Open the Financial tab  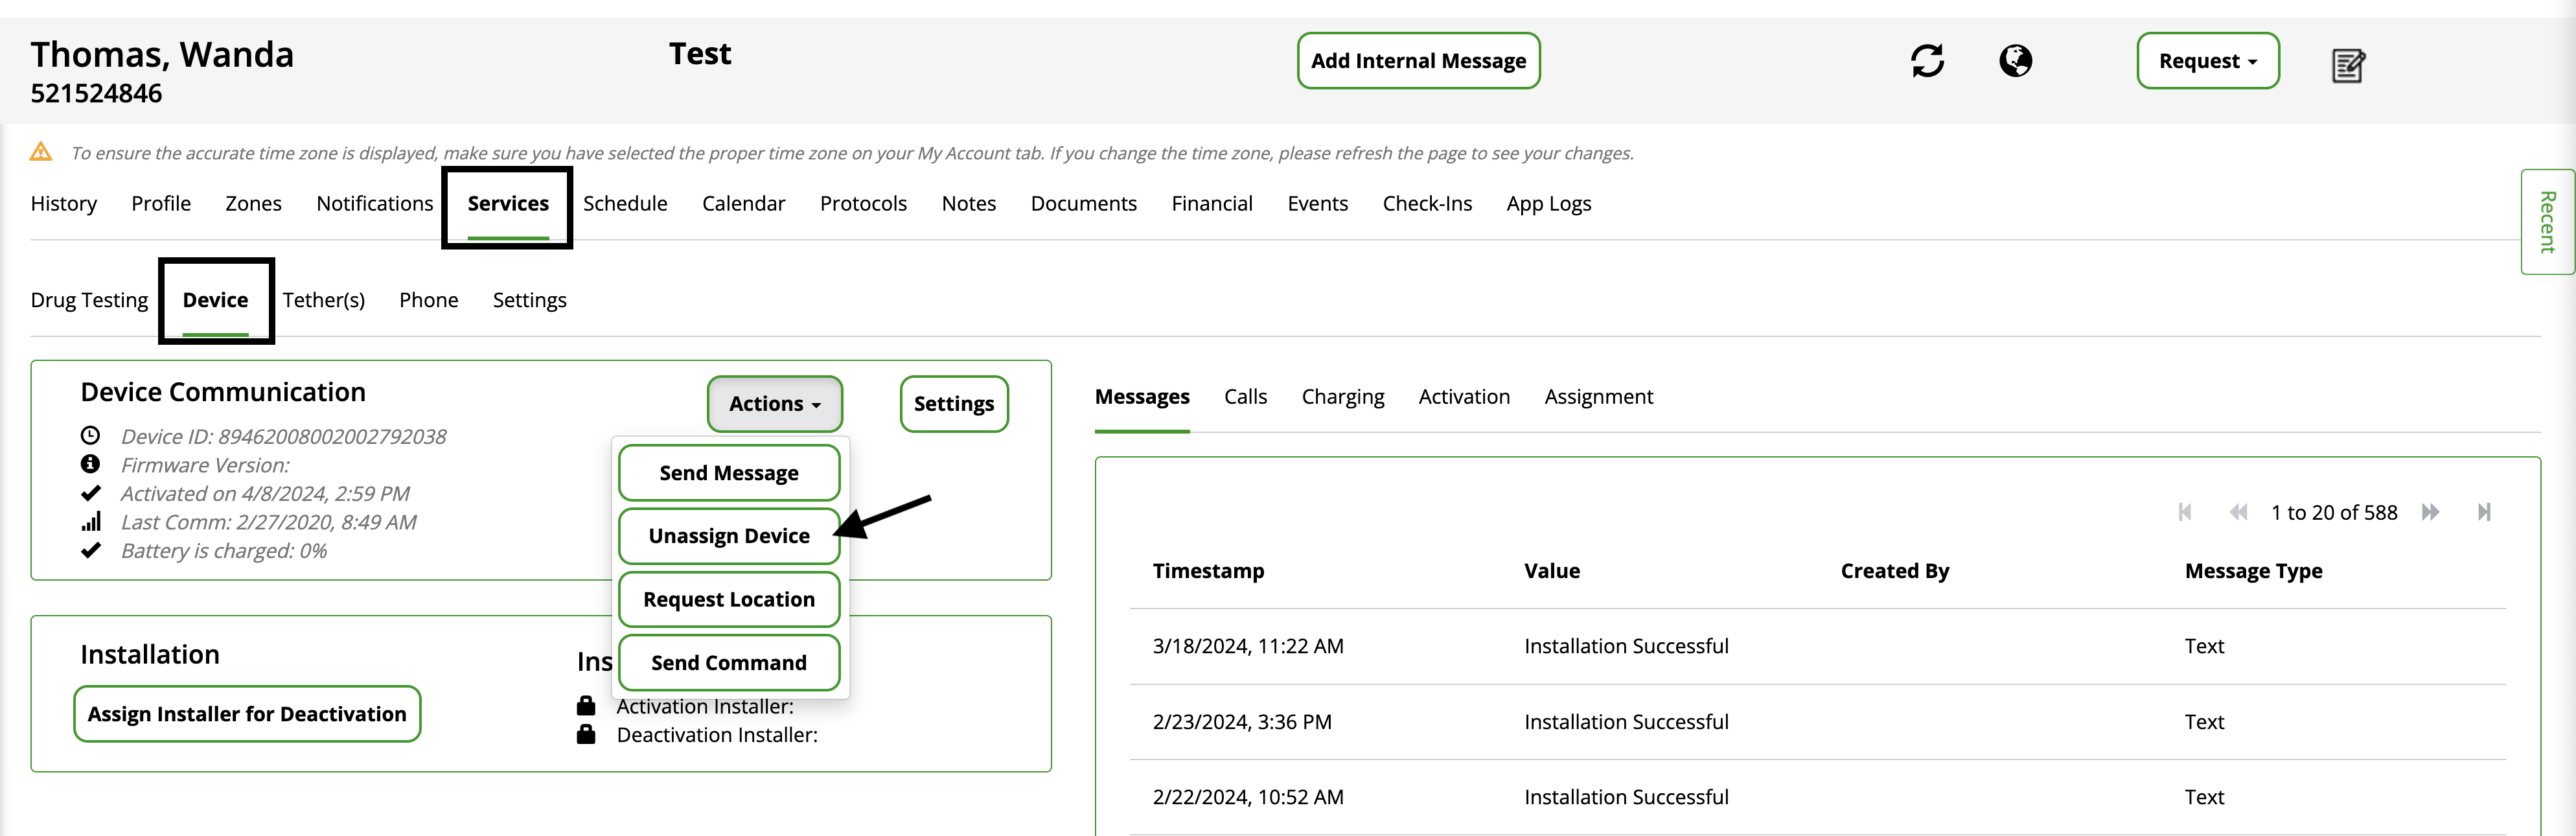click(1211, 204)
